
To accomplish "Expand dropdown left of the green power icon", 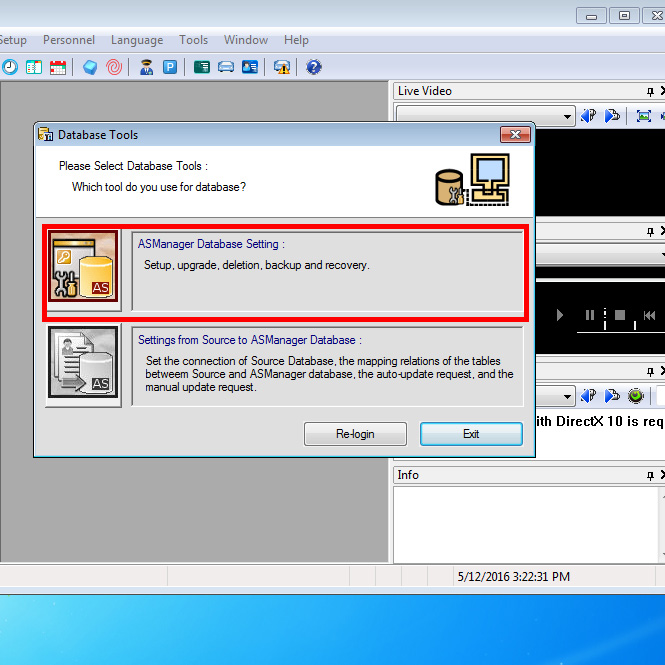I will [567, 397].
